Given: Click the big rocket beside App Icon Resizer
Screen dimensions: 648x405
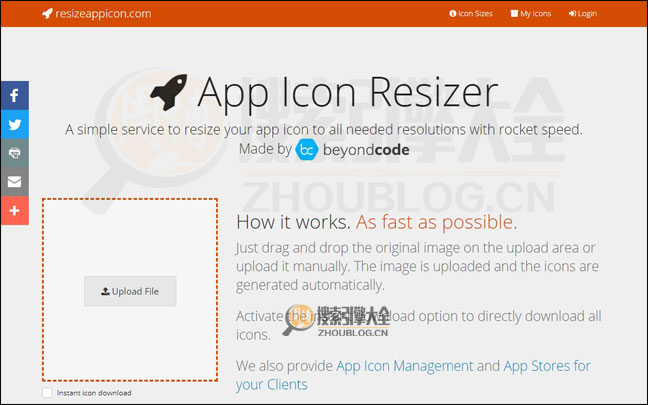Looking at the screenshot, I should (x=169, y=92).
